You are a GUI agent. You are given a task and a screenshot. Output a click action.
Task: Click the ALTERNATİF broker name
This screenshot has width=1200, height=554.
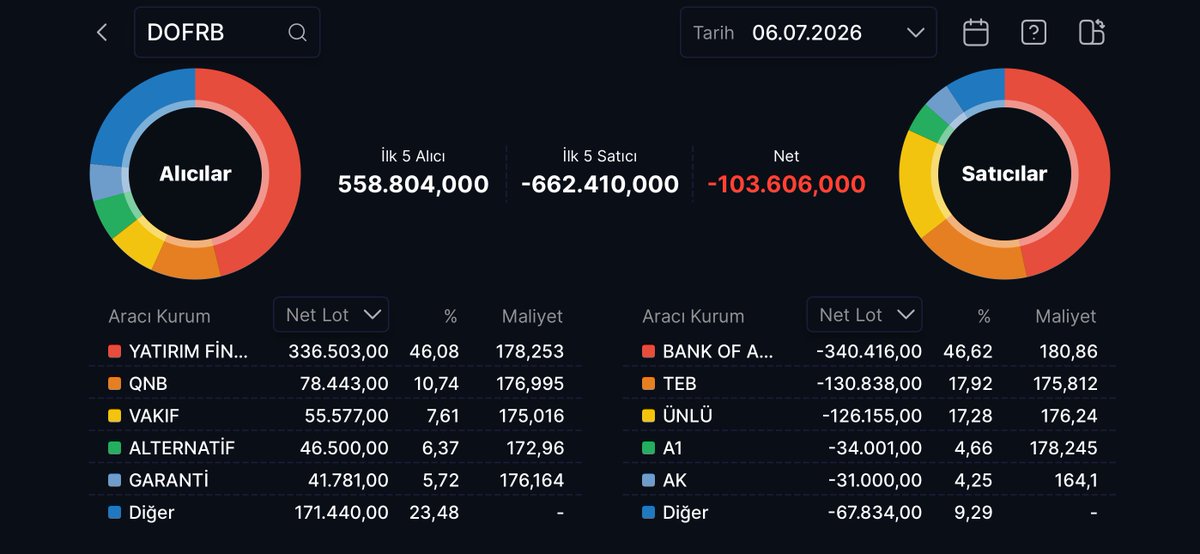click(182, 448)
